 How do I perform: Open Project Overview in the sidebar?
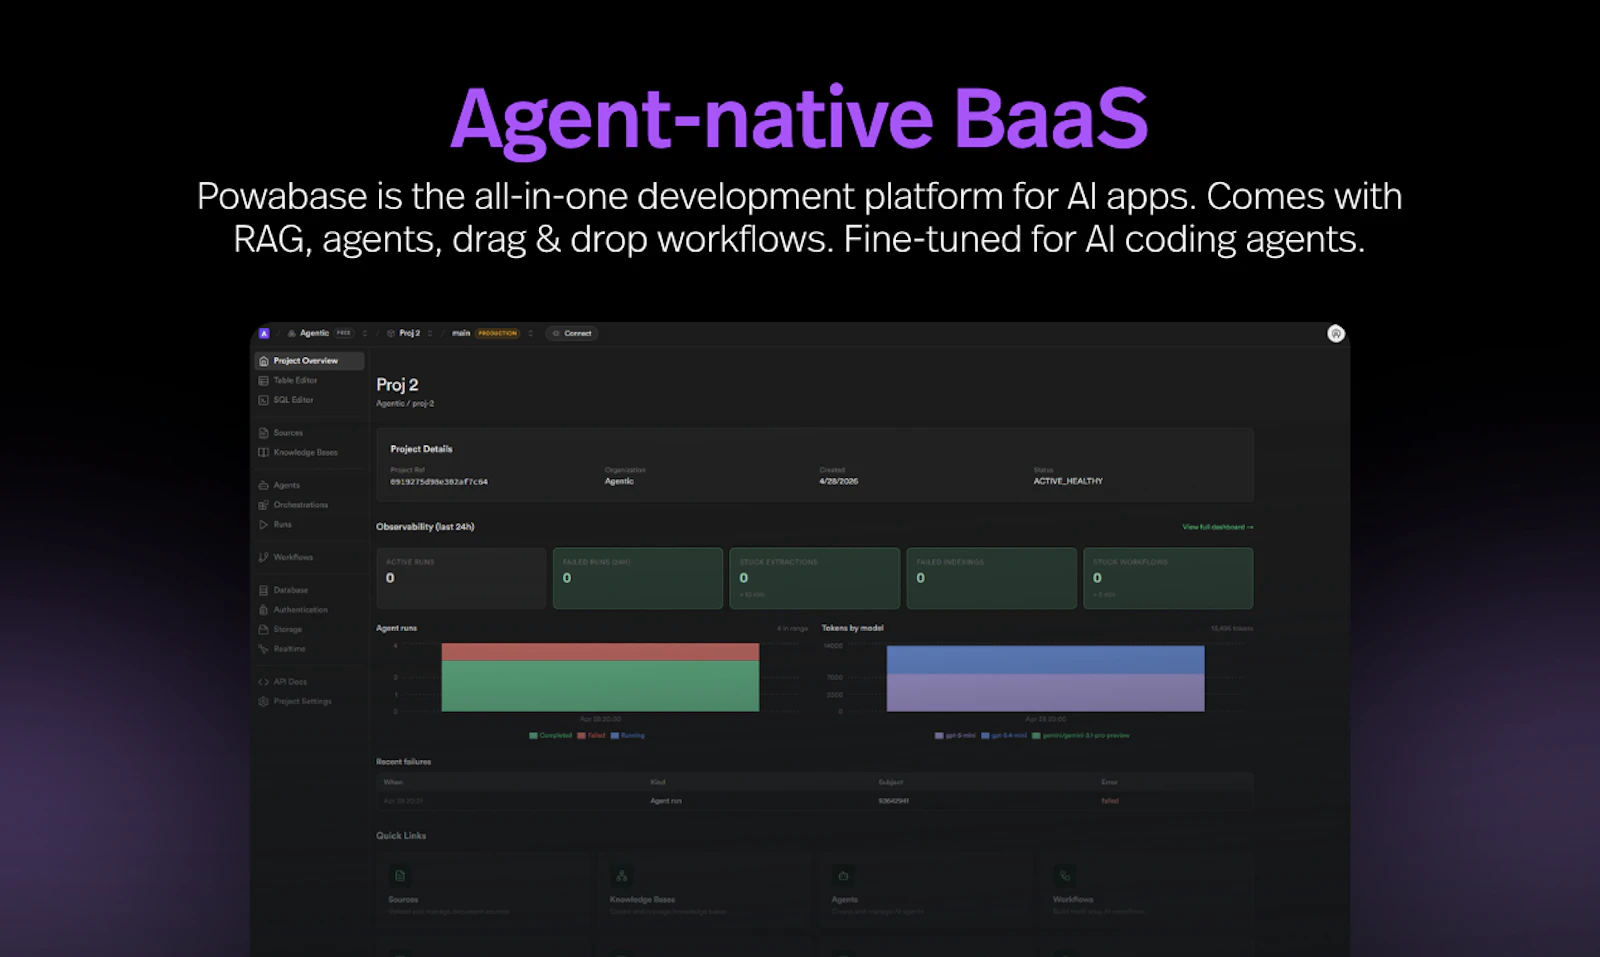[x=310, y=361]
